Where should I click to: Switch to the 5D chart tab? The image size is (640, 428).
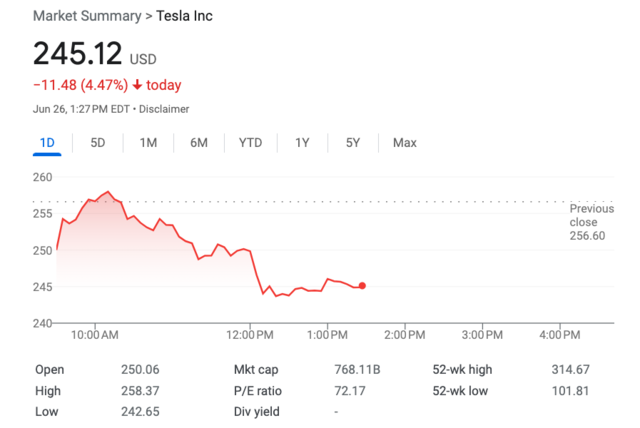(x=98, y=142)
